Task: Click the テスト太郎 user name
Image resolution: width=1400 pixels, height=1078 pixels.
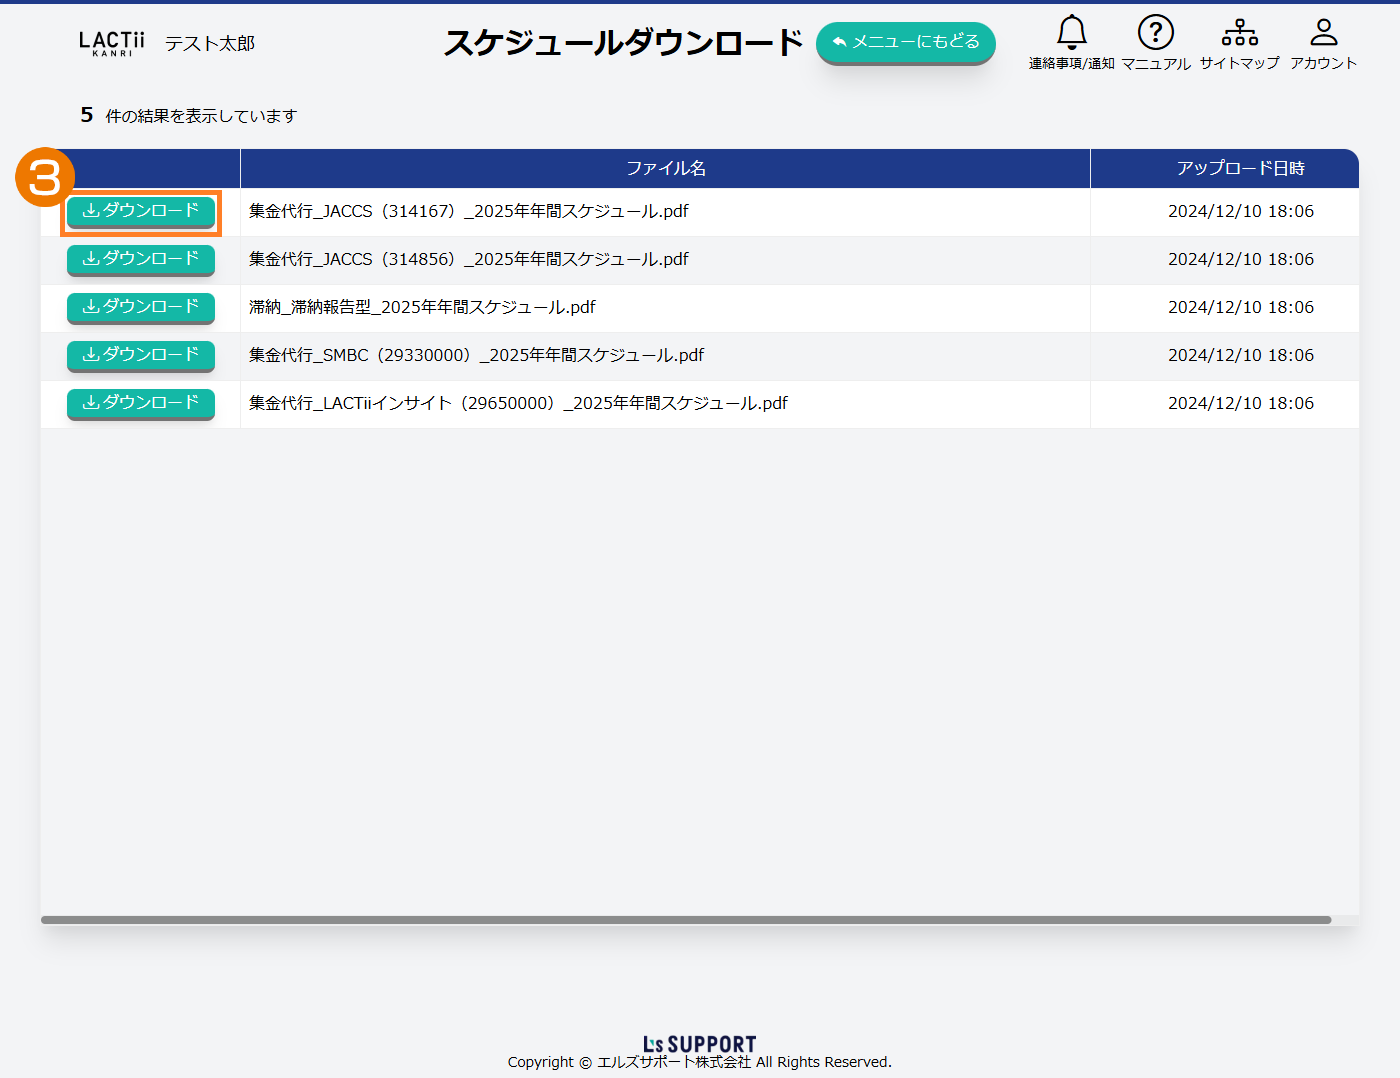Action: pos(210,44)
